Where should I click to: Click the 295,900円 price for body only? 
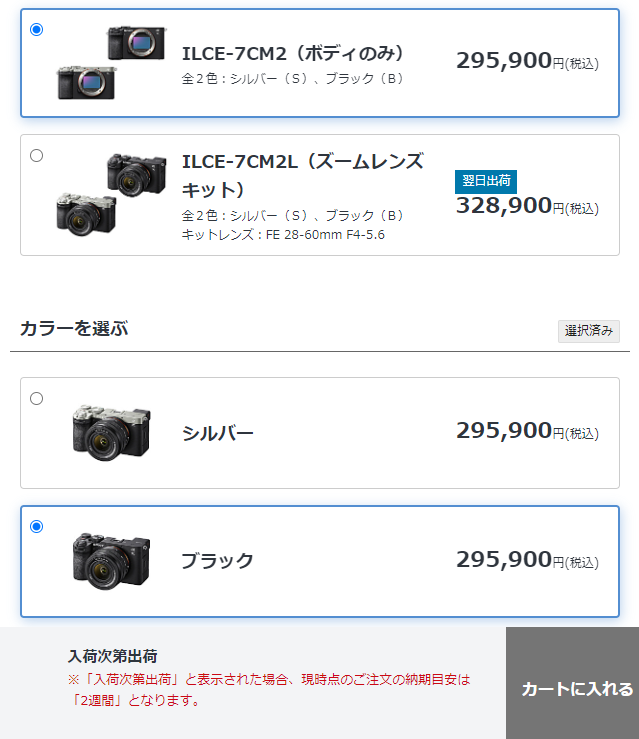[527, 61]
